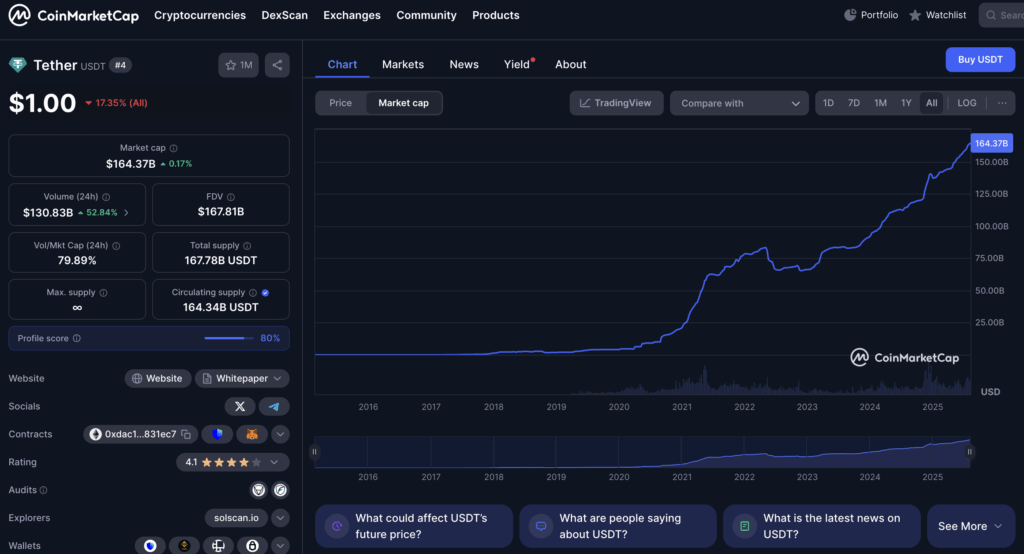Toggle LOG scale on chart
Image resolution: width=1024 pixels, height=554 pixels.
967,103
